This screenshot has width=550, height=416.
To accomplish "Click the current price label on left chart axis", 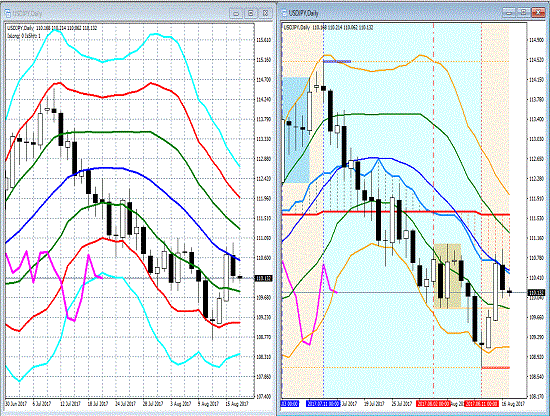I will point(263,278).
